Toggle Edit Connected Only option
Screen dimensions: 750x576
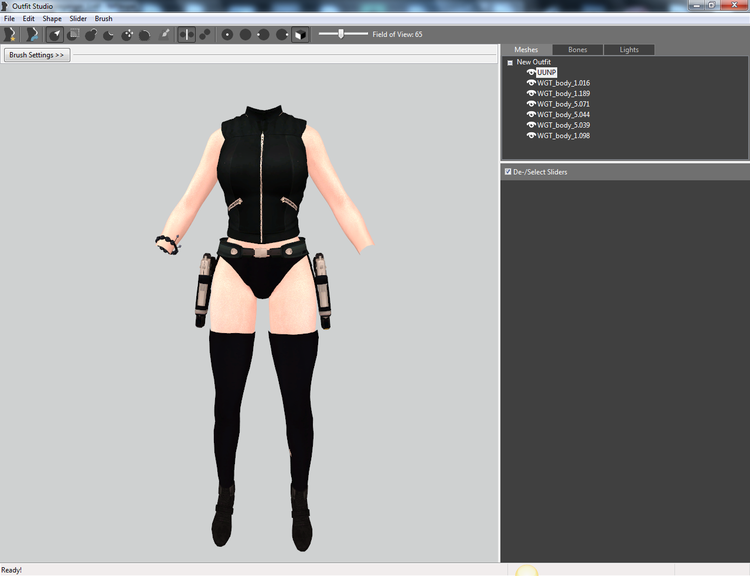(x=205, y=34)
